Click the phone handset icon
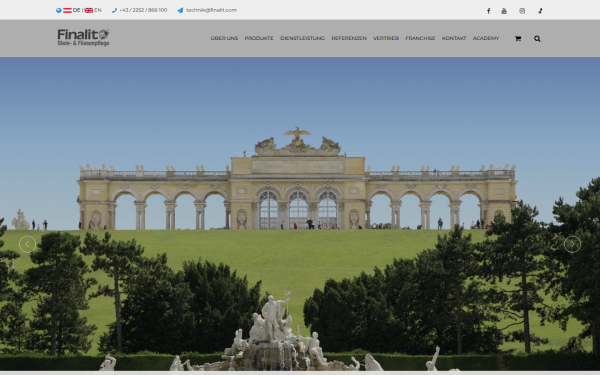This screenshot has width=600, height=375. [x=114, y=10]
